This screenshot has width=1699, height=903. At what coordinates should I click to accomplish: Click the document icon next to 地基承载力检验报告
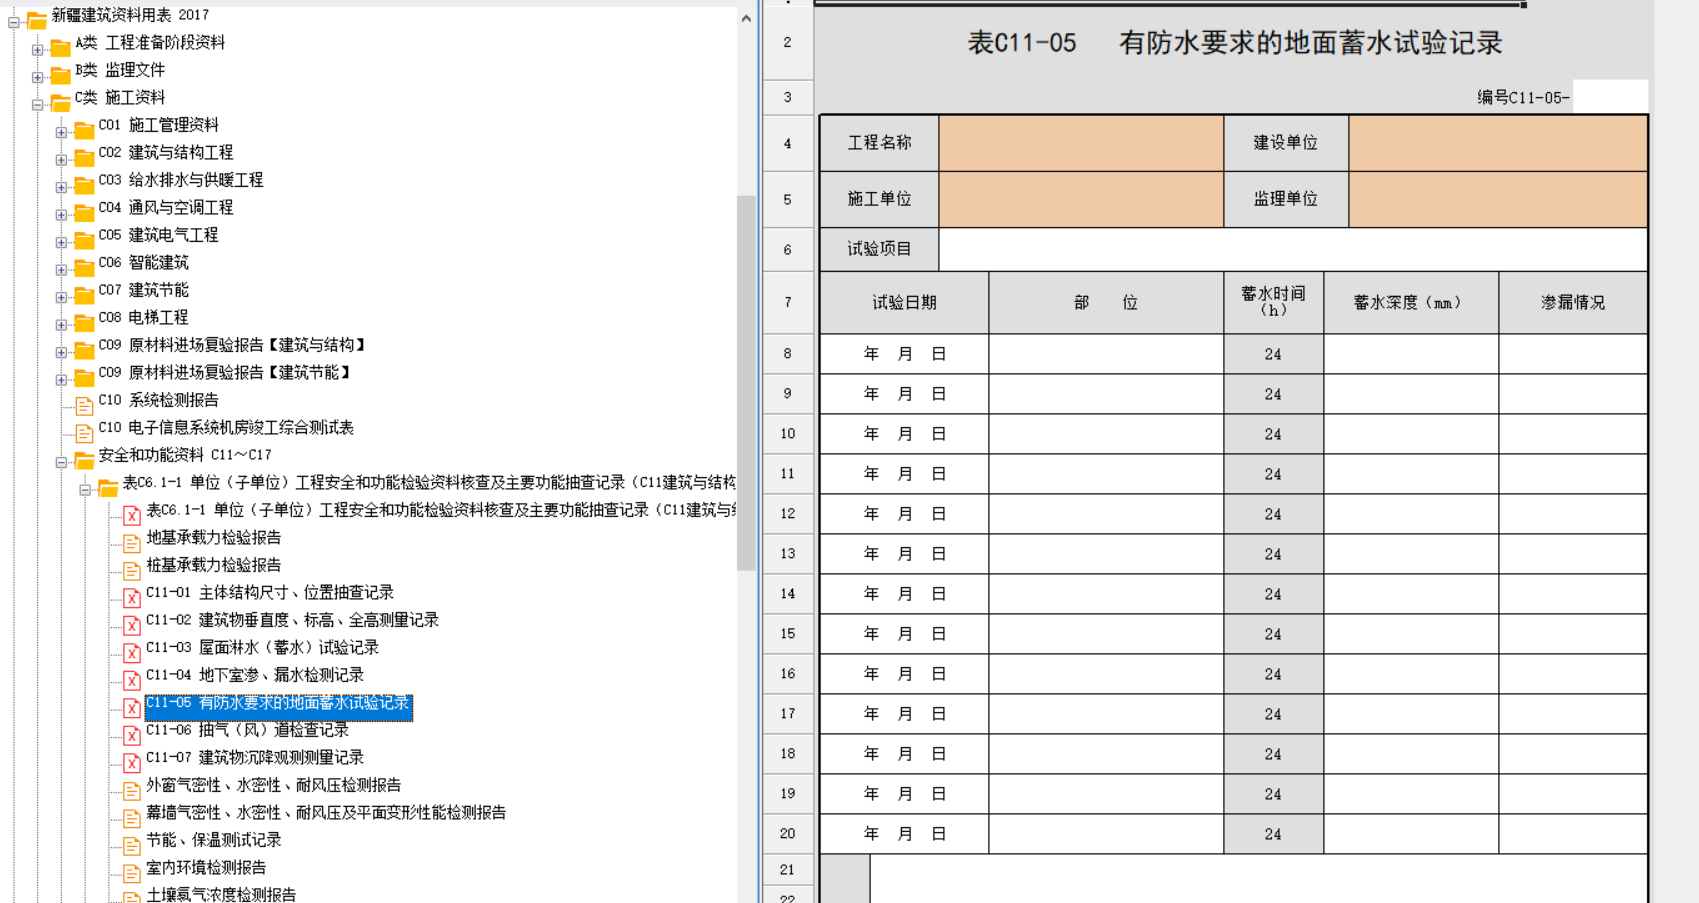click(131, 540)
